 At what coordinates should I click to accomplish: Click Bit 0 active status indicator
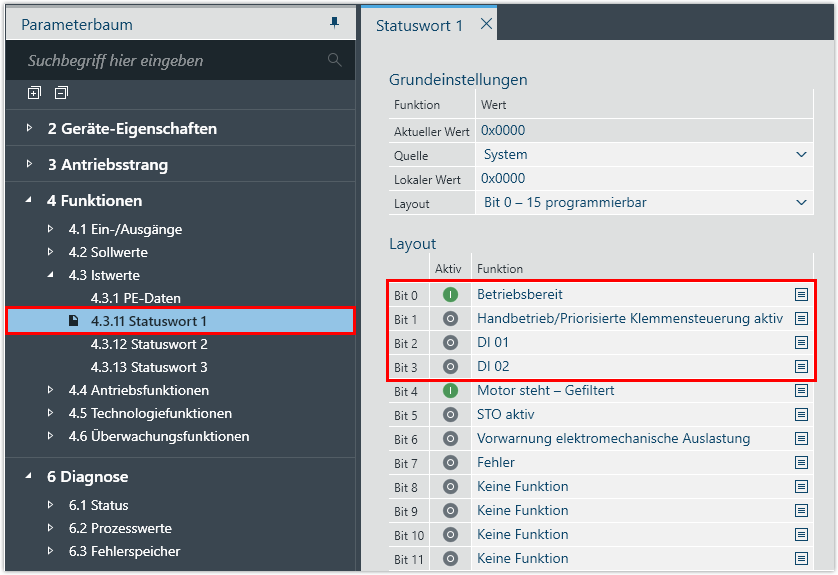pyautogui.click(x=450, y=295)
